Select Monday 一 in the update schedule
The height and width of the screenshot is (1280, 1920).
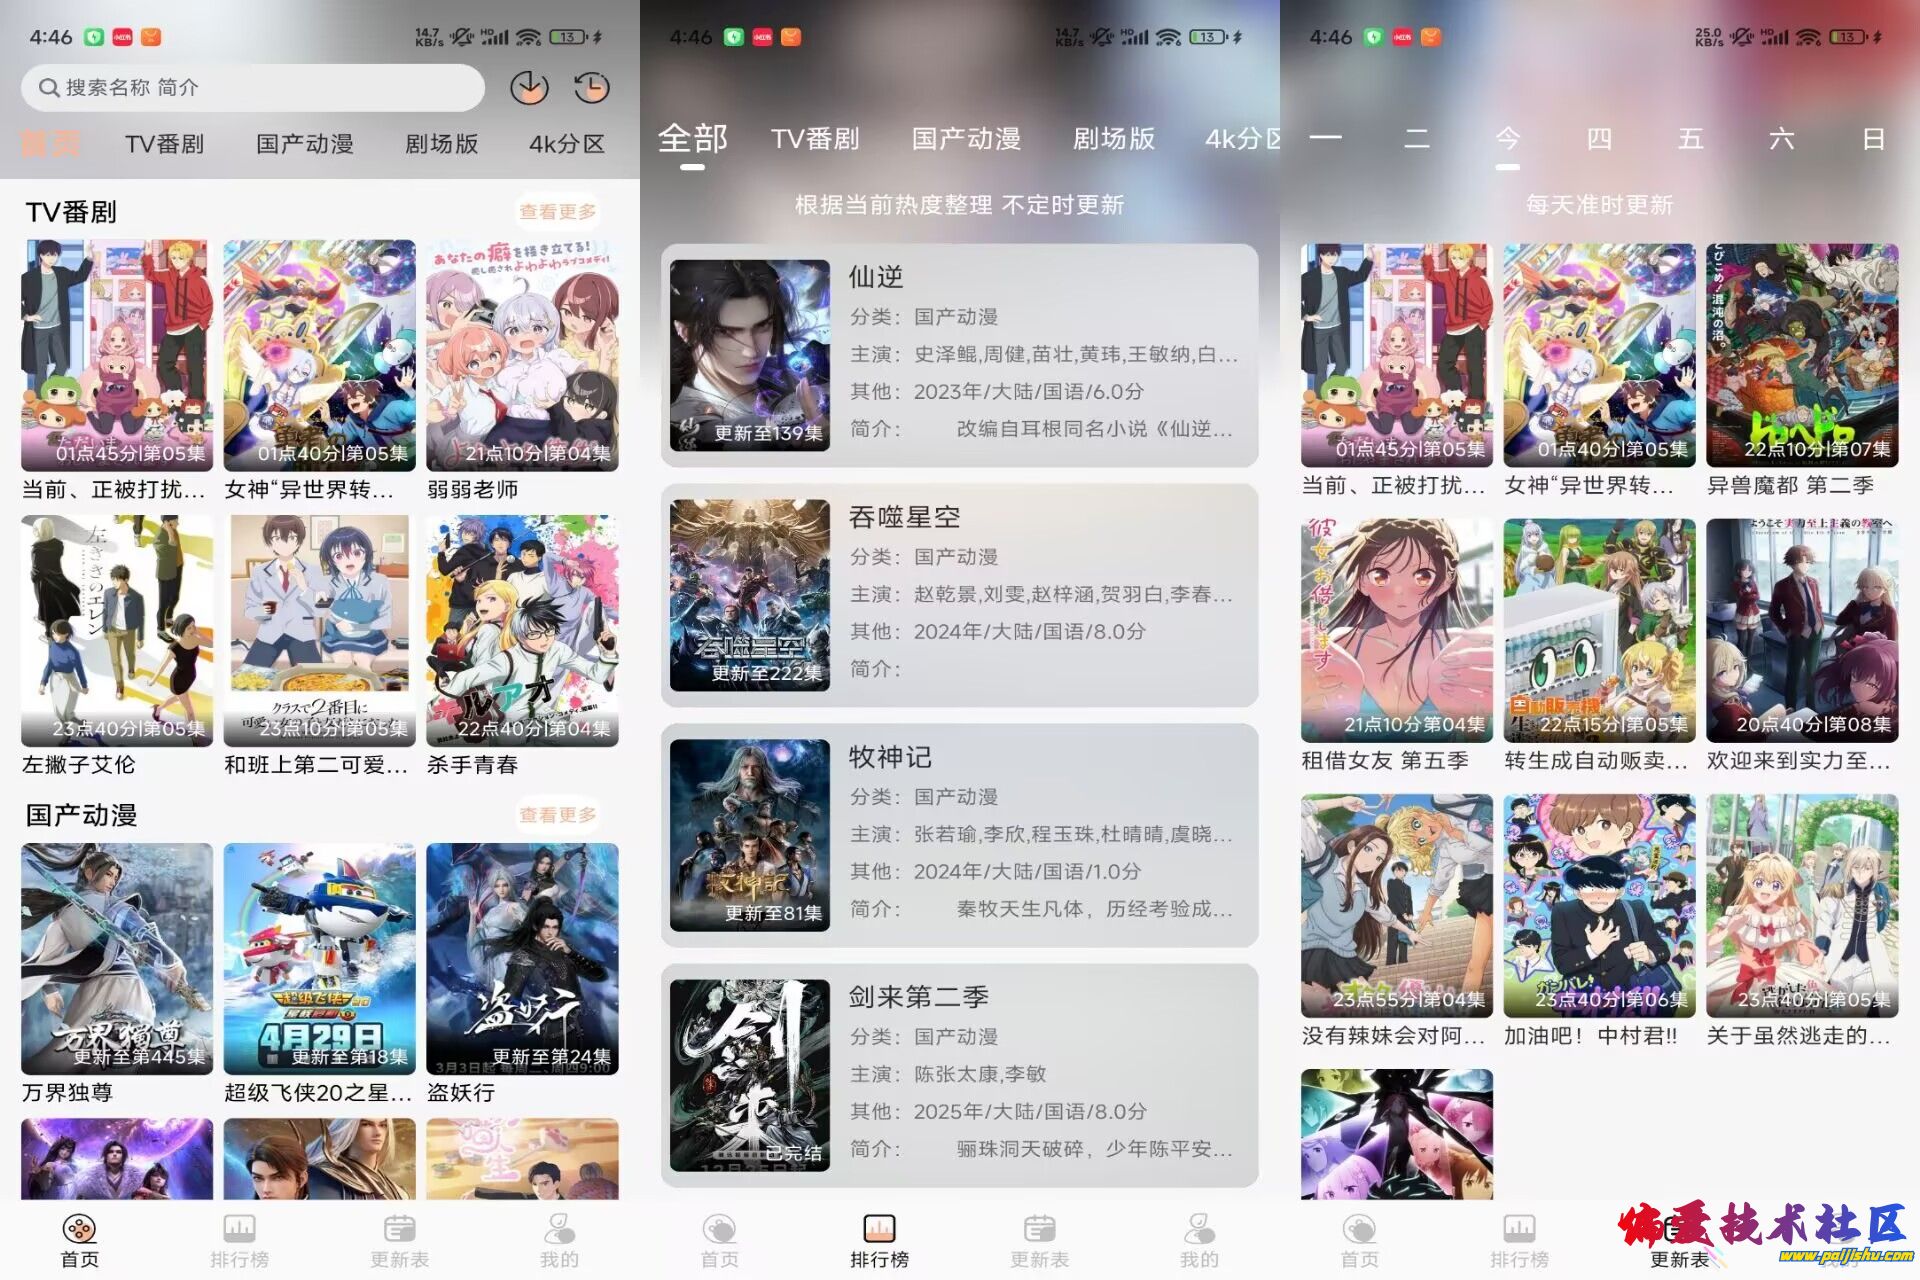(1325, 139)
